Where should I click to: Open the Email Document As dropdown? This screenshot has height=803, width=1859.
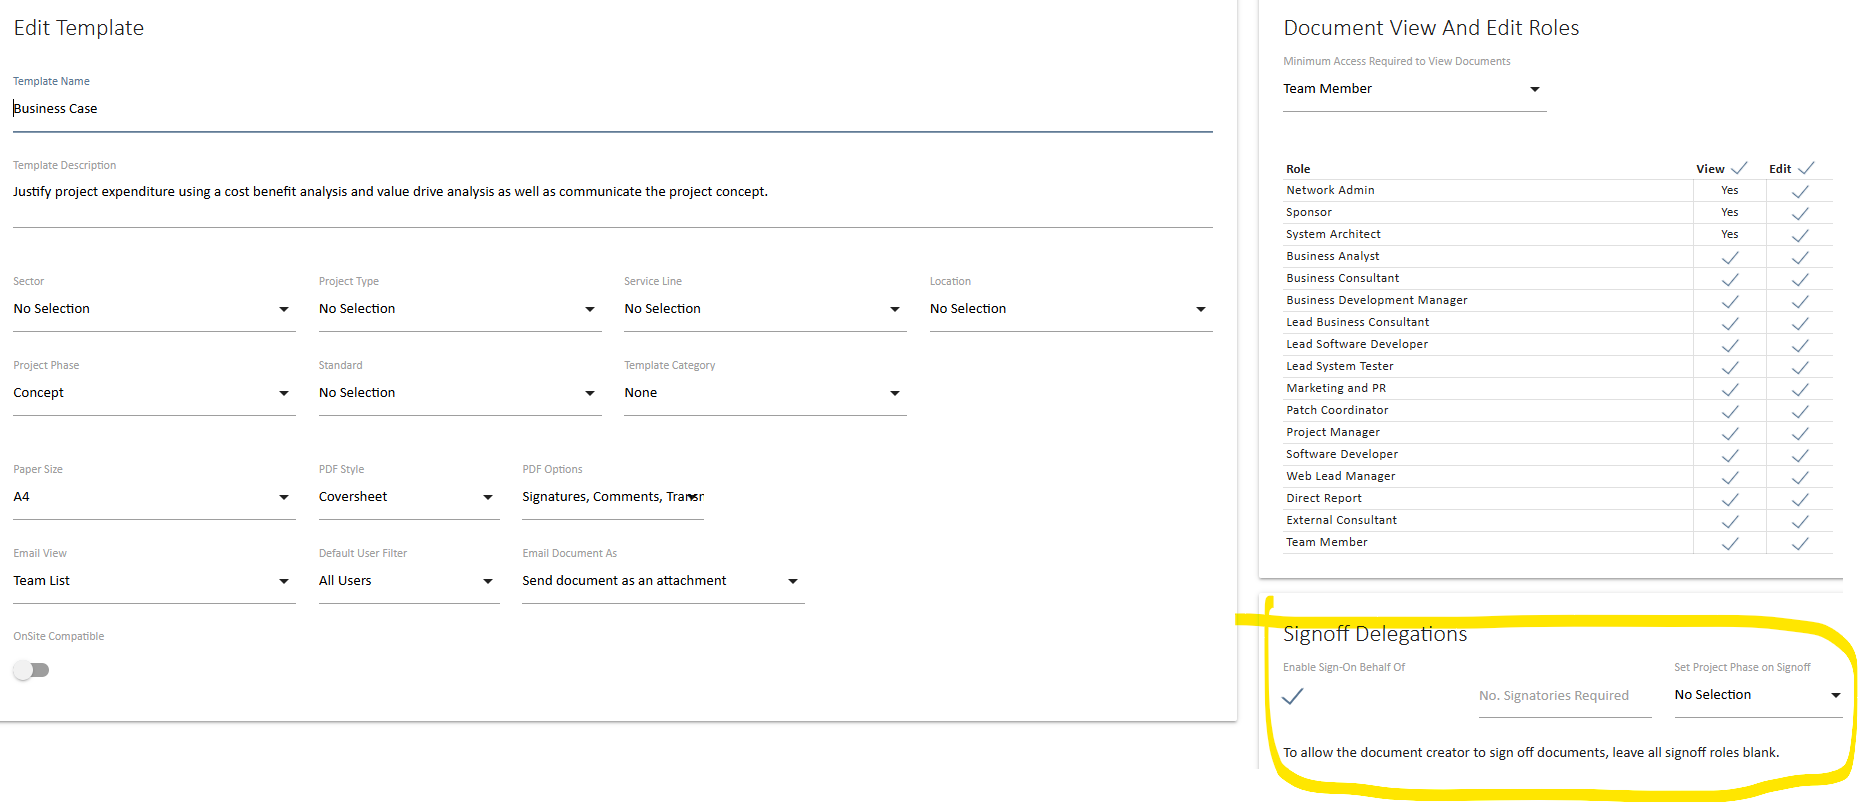(663, 581)
